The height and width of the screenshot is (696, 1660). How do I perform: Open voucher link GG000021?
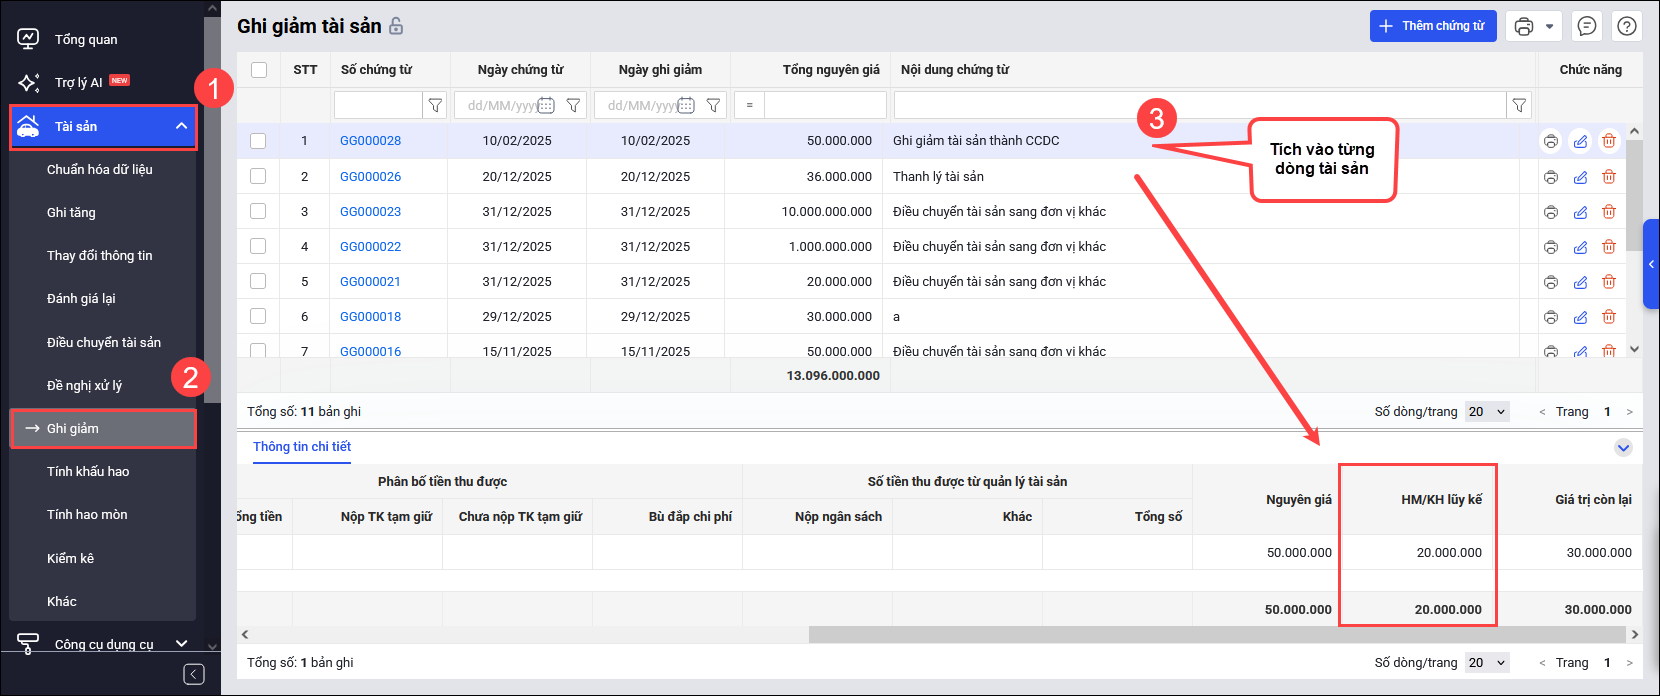click(370, 282)
